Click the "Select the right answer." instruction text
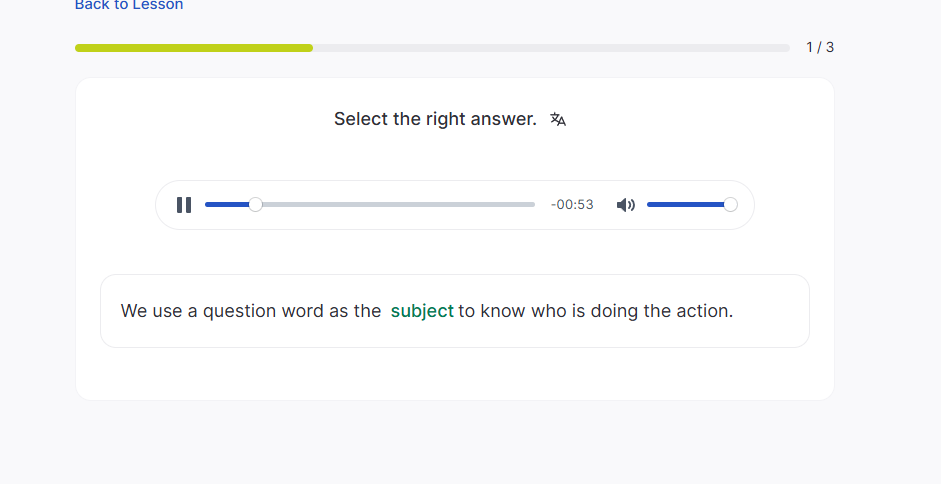Screen dimensions: 941x484 (x=435, y=119)
